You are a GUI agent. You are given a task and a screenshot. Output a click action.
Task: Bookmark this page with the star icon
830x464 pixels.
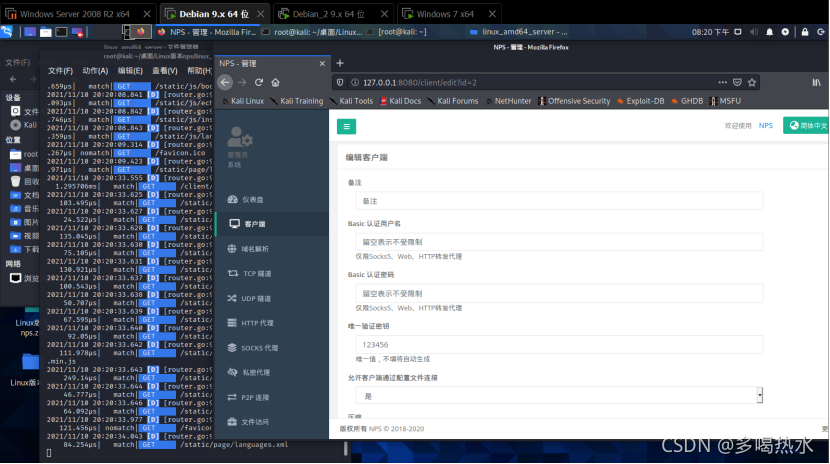752,83
